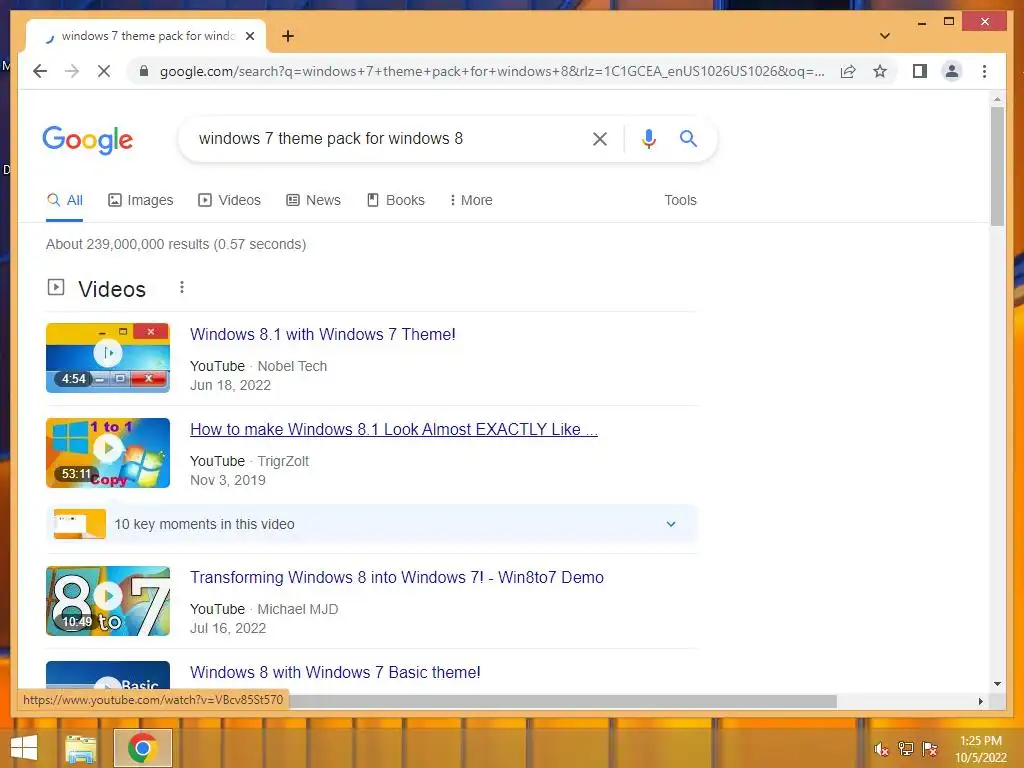Click the horizontal scrollbar thumb
Image resolution: width=1024 pixels, height=768 pixels.
(562, 701)
